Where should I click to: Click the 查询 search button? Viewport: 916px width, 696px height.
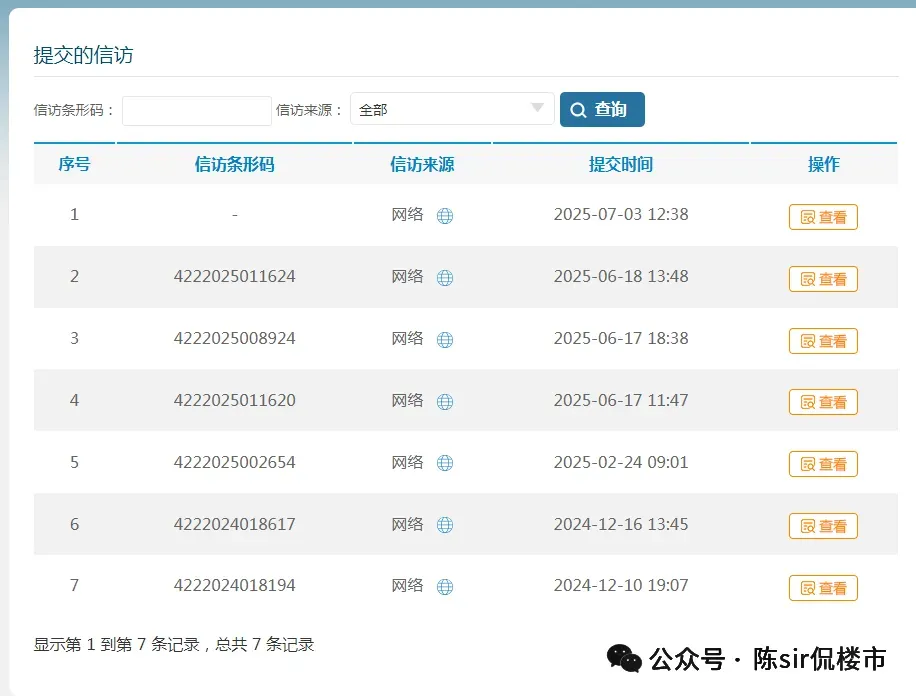tap(602, 109)
